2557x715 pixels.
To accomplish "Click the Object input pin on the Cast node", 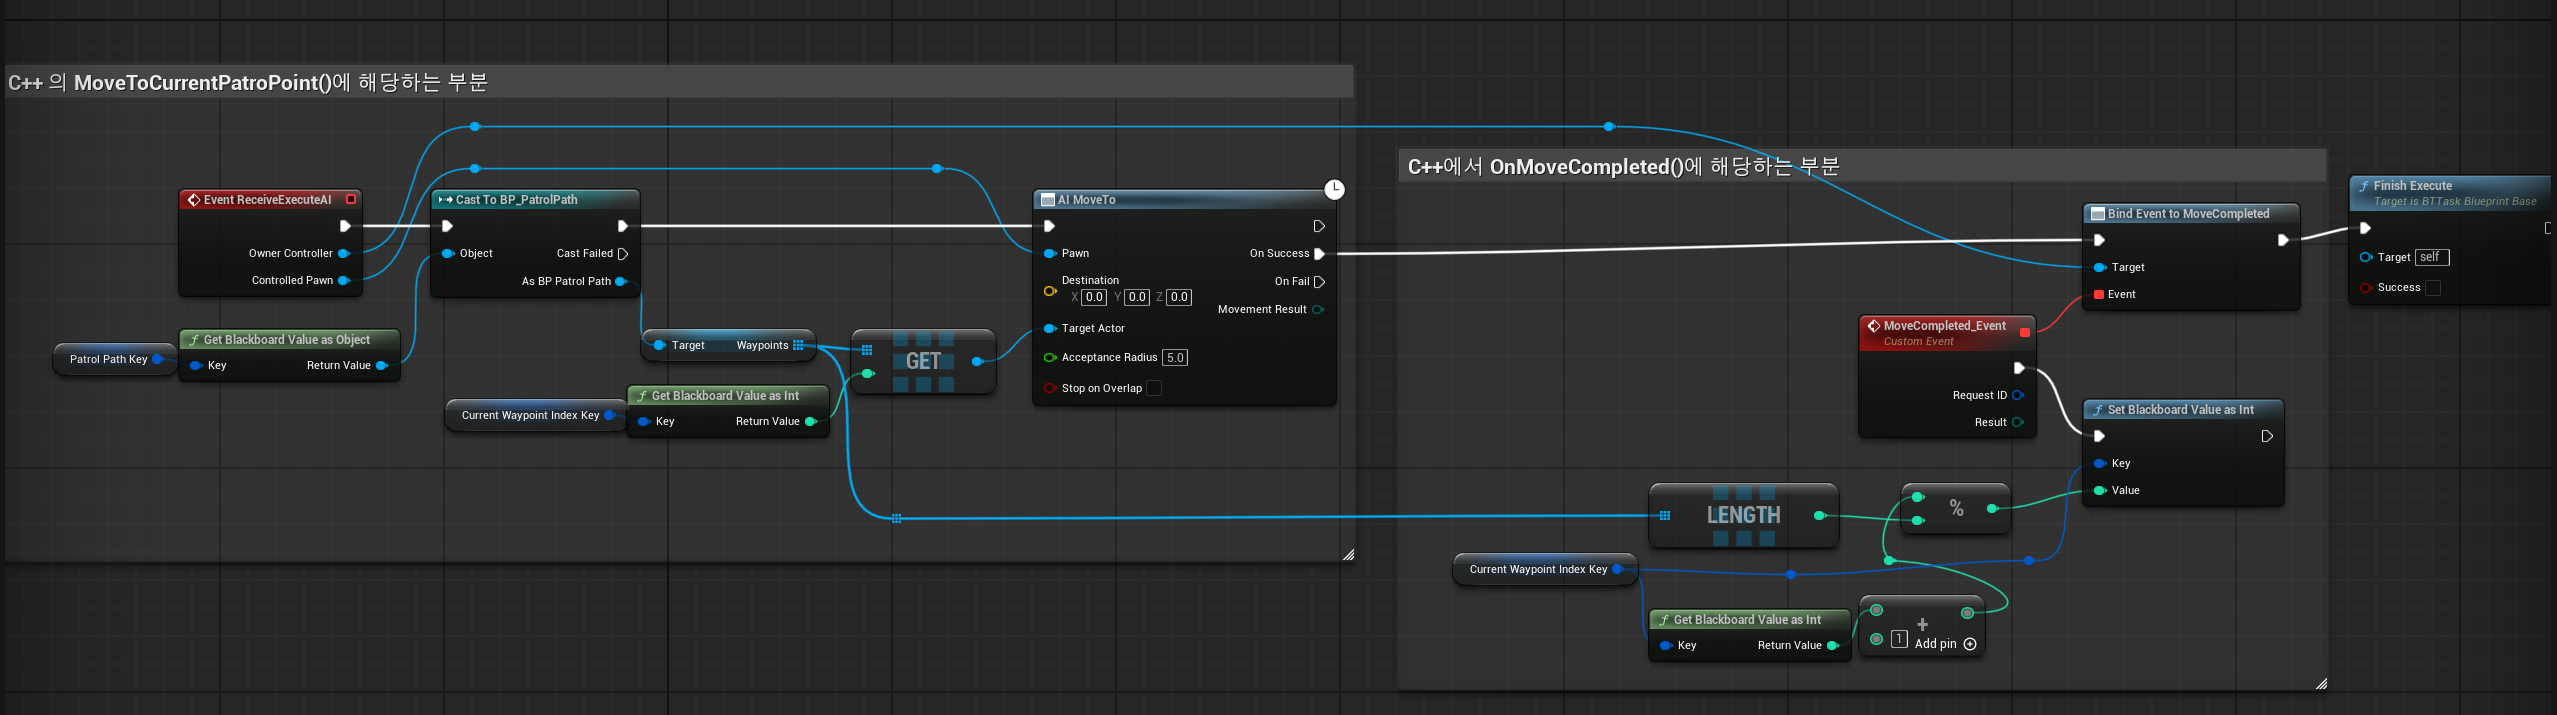I will pyautogui.click(x=448, y=254).
